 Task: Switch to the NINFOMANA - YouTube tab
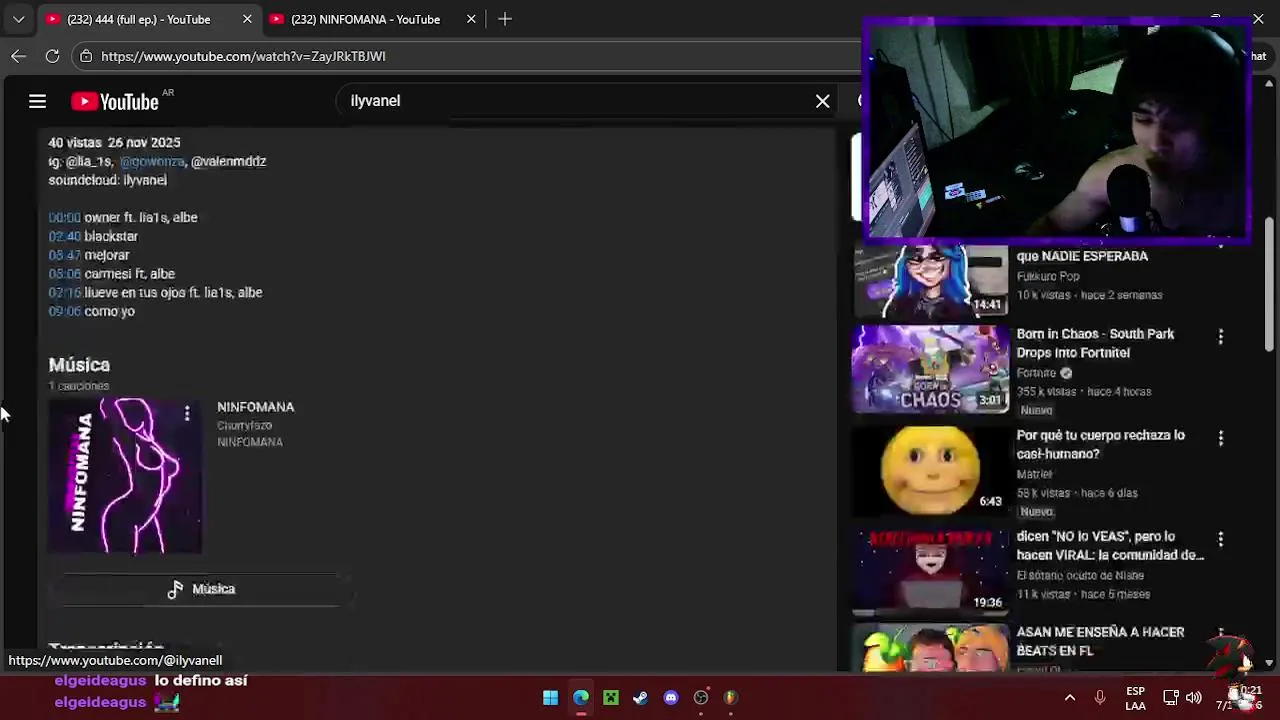365,19
